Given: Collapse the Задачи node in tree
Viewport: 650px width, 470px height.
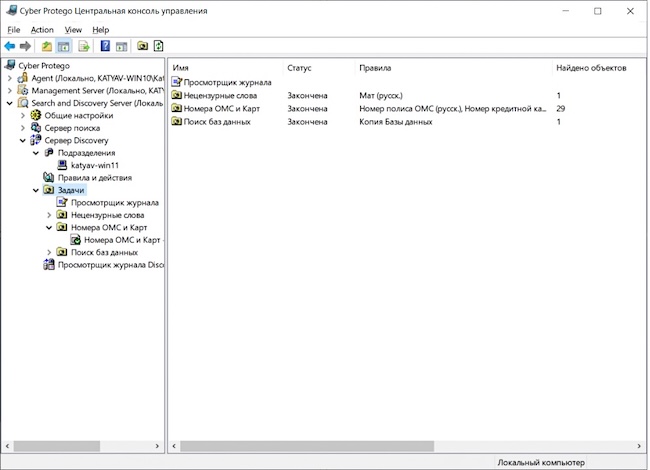Looking at the screenshot, I should [36, 190].
